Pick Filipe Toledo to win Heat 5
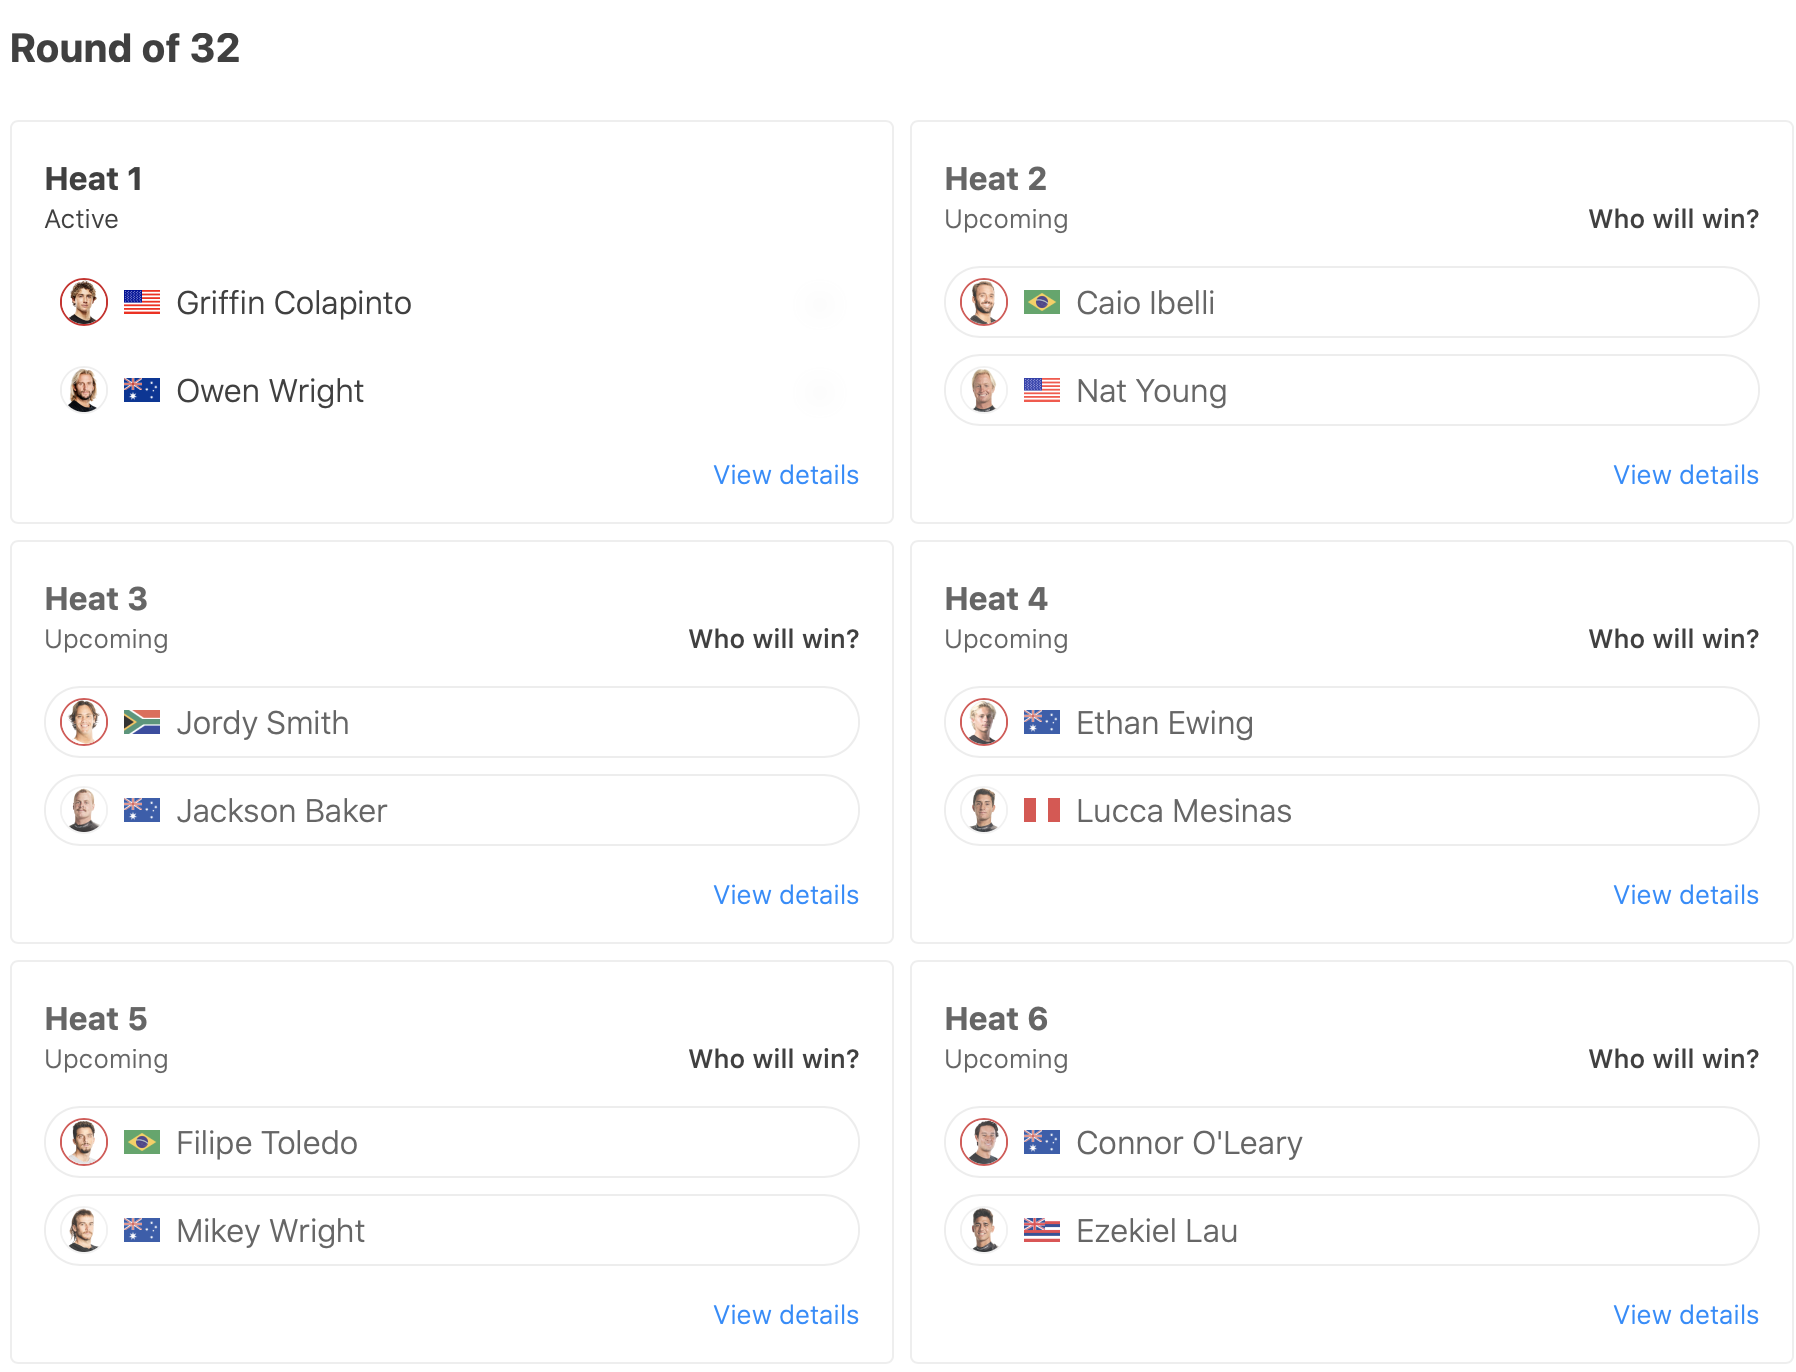 pos(450,1142)
